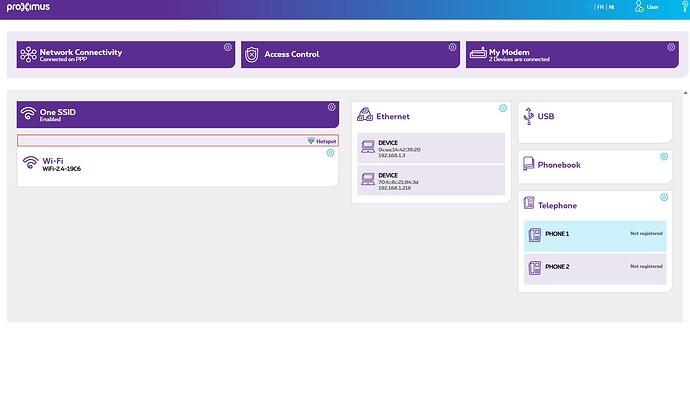The height and width of the screenshot is (398, 690).
Task: Click the PHONE 2 phone icon
Action: coord(535,268)
